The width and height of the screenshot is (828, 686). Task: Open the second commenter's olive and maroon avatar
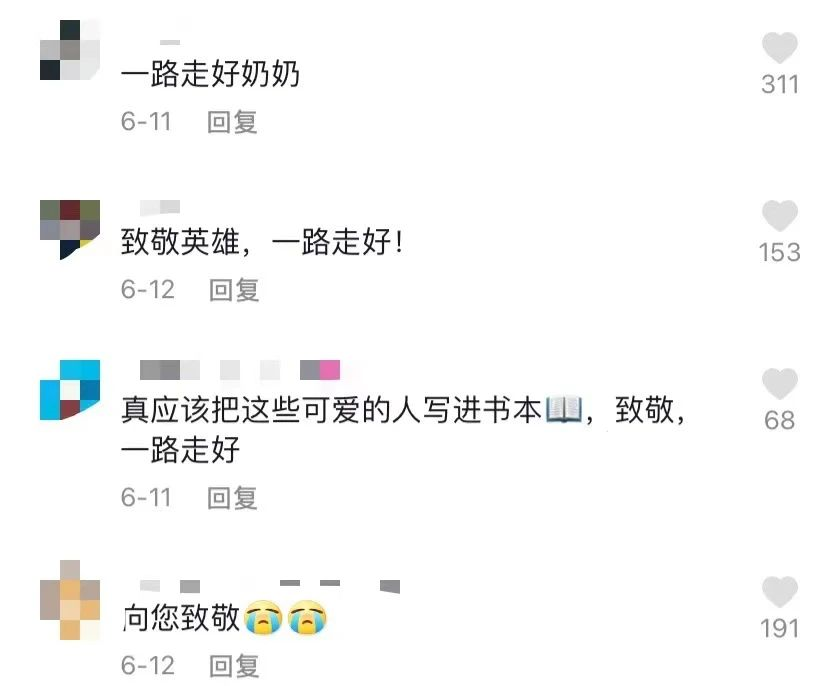click(70, 230)
